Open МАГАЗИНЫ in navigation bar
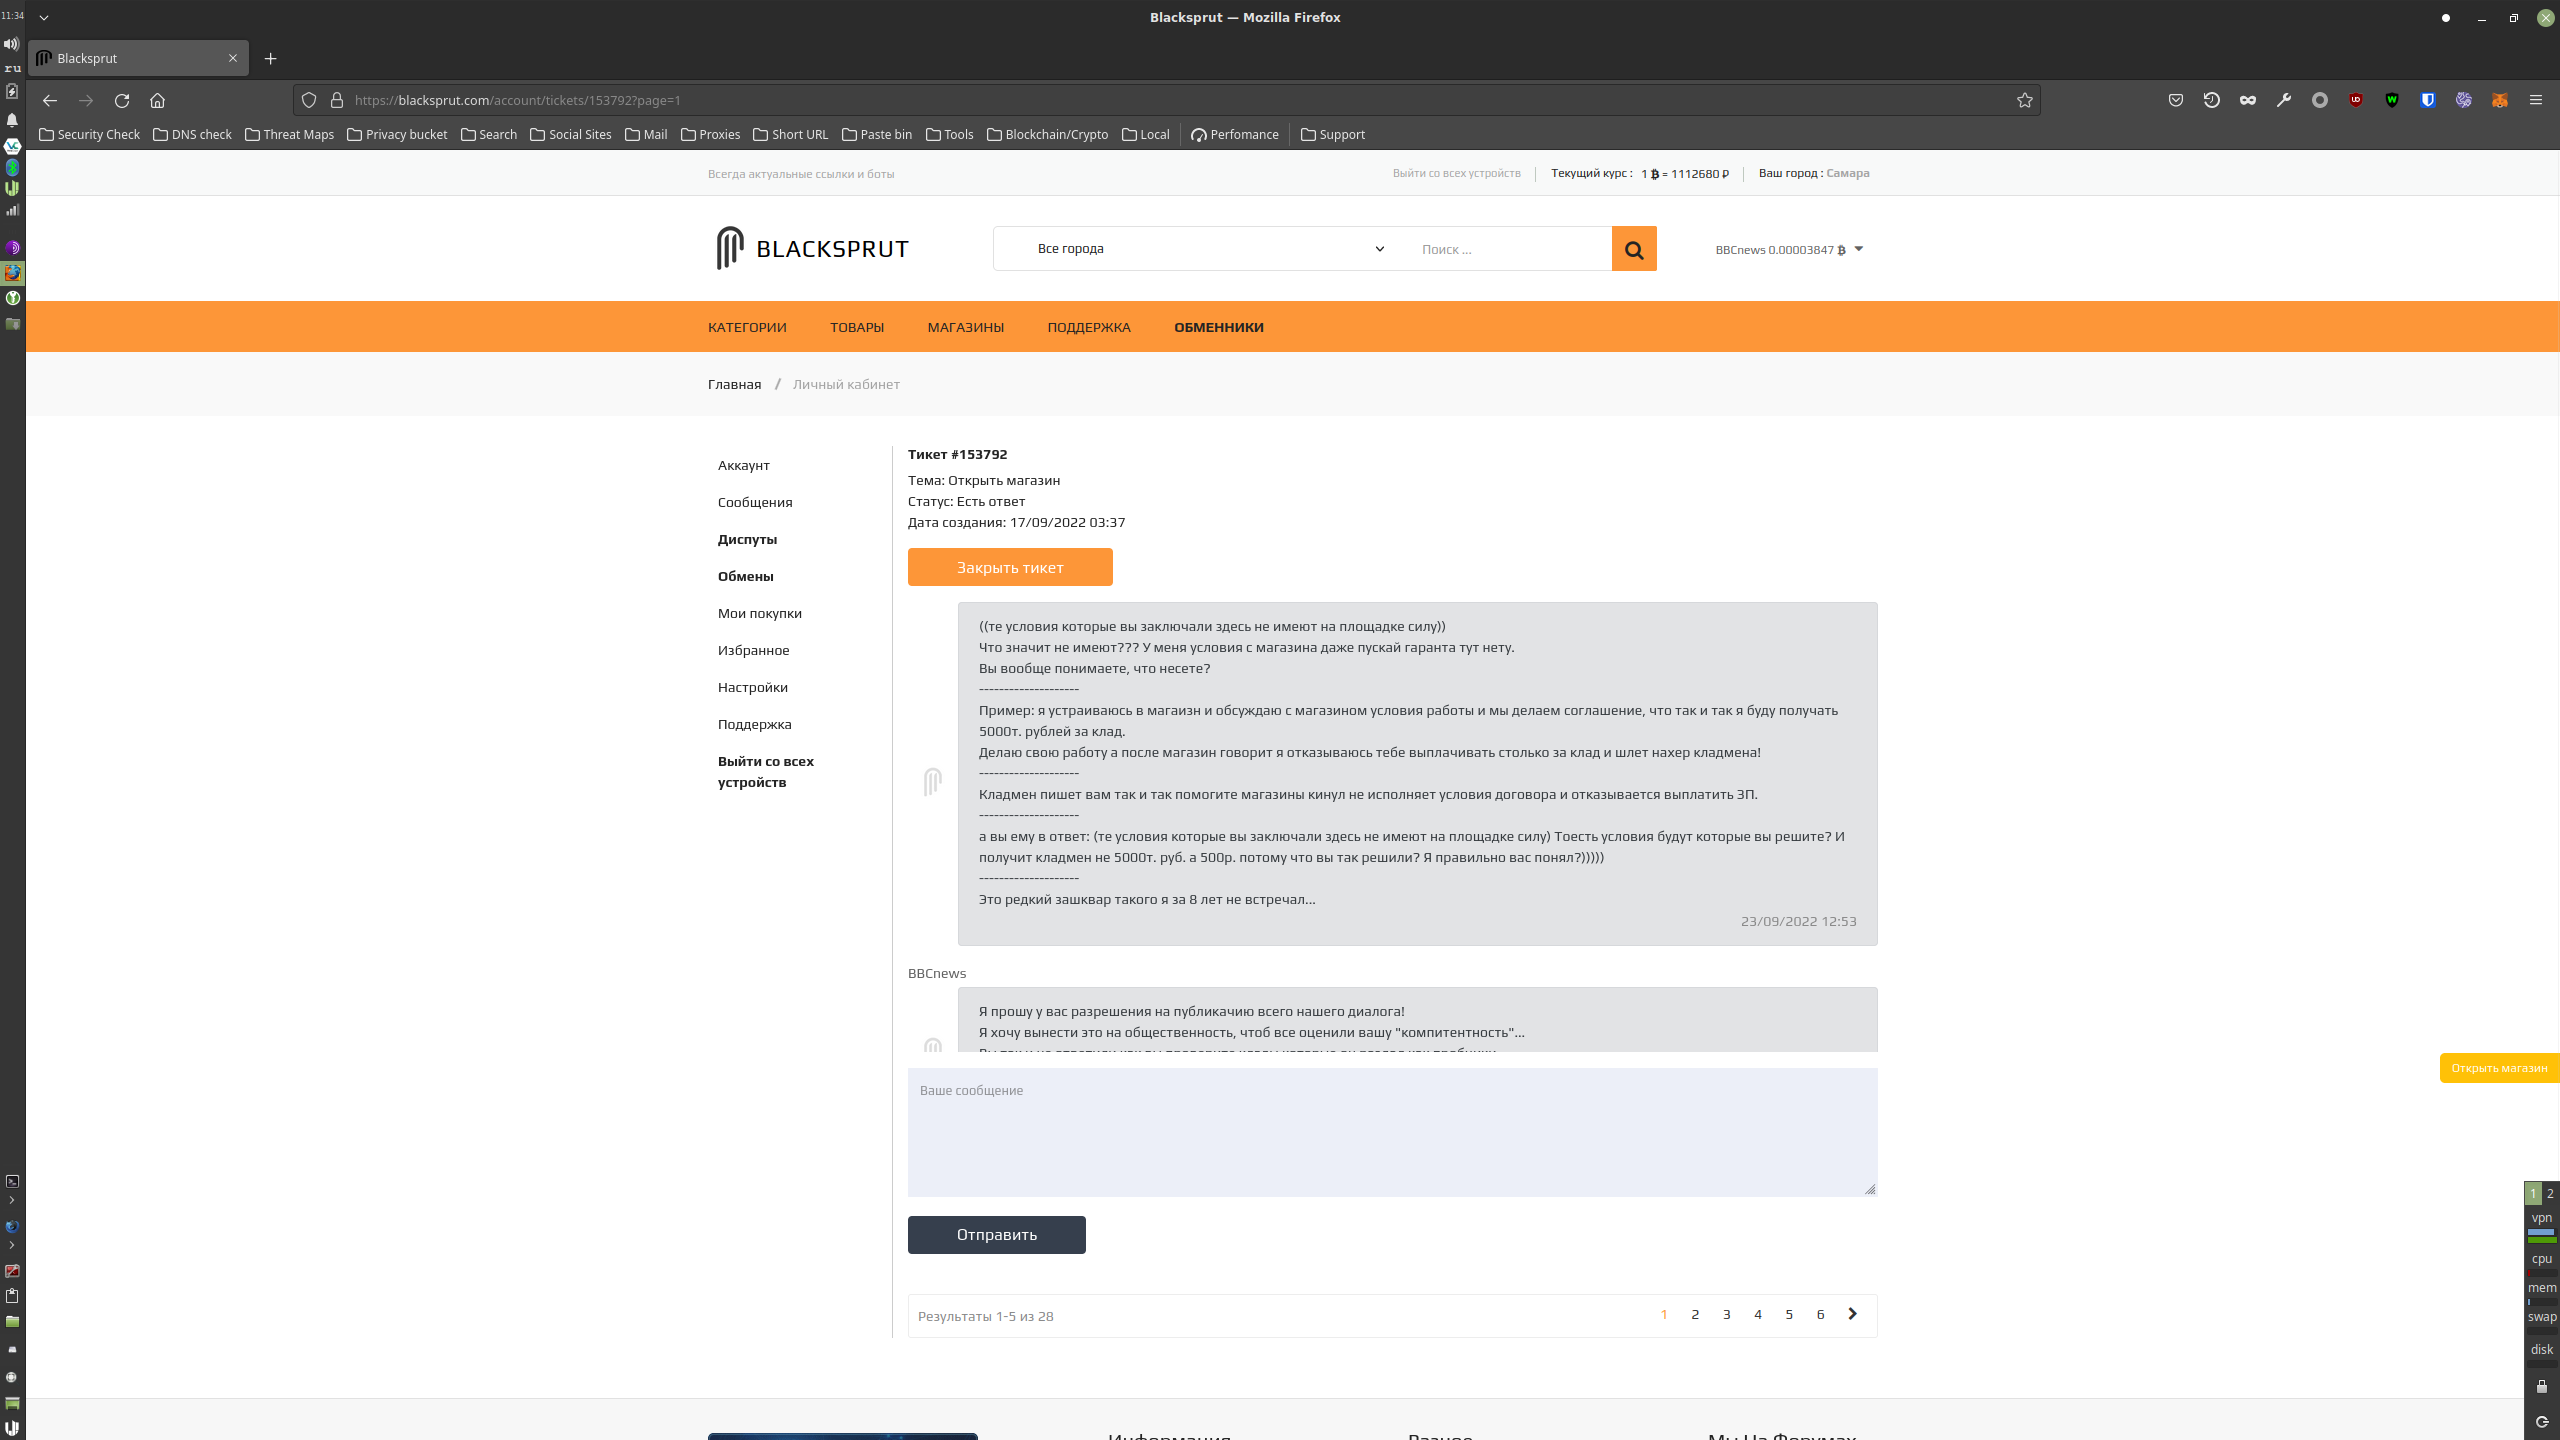This screenshot has height=1440, width=2560. [966, 327]
